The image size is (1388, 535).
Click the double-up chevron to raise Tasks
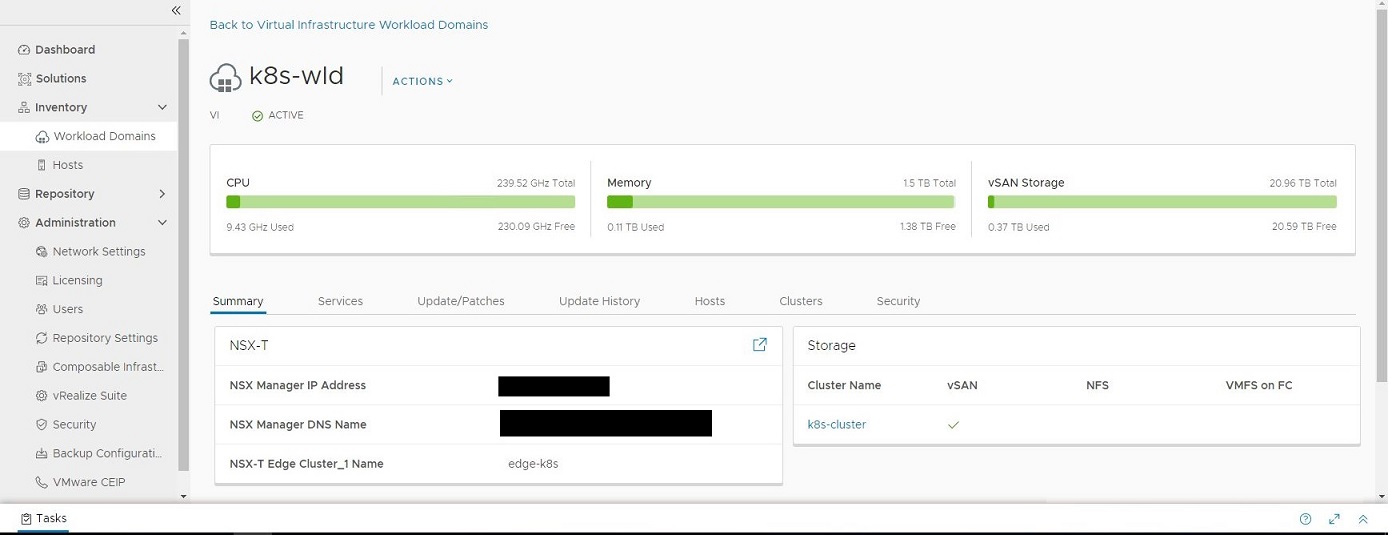click(x=1362, y=519)
